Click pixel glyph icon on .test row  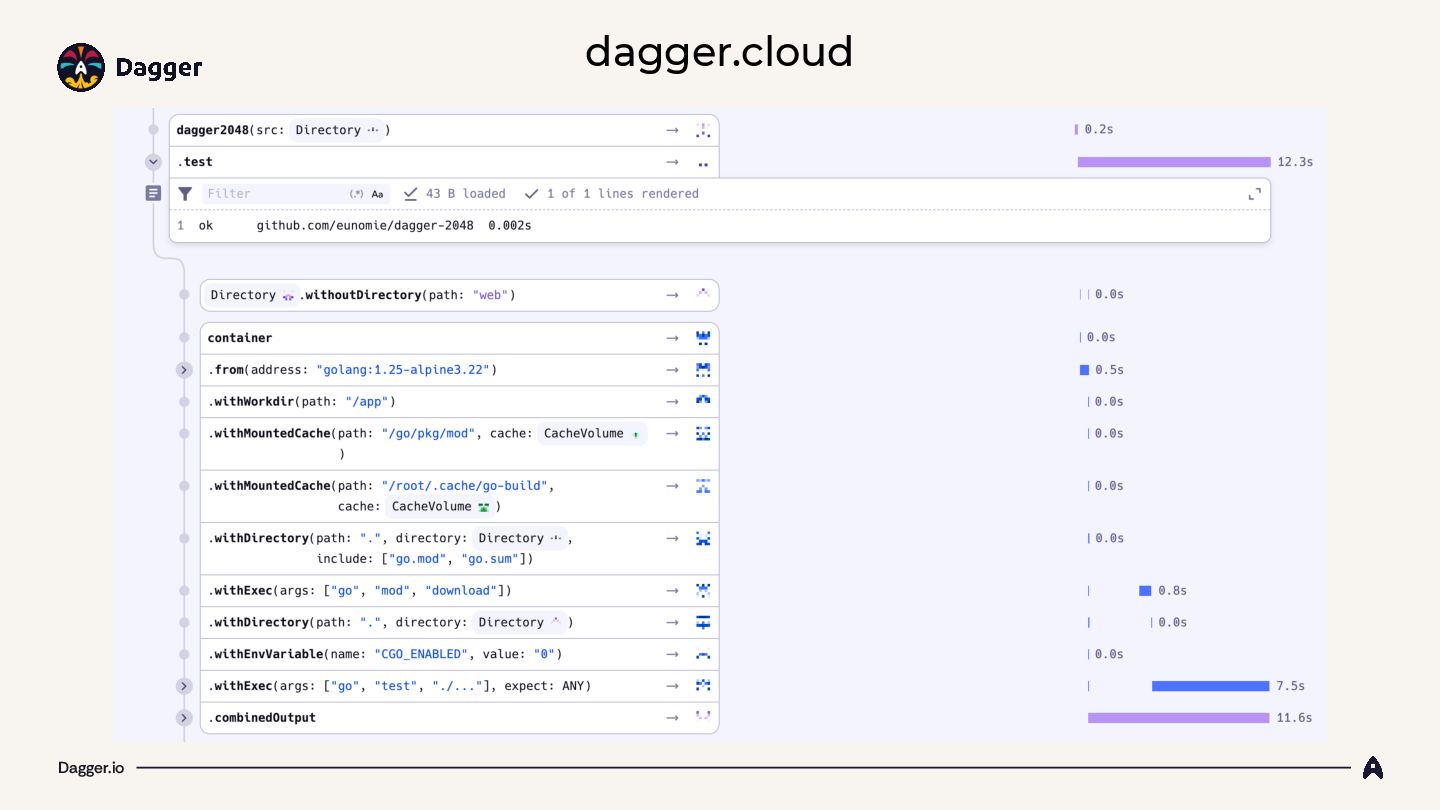point(703,163)
